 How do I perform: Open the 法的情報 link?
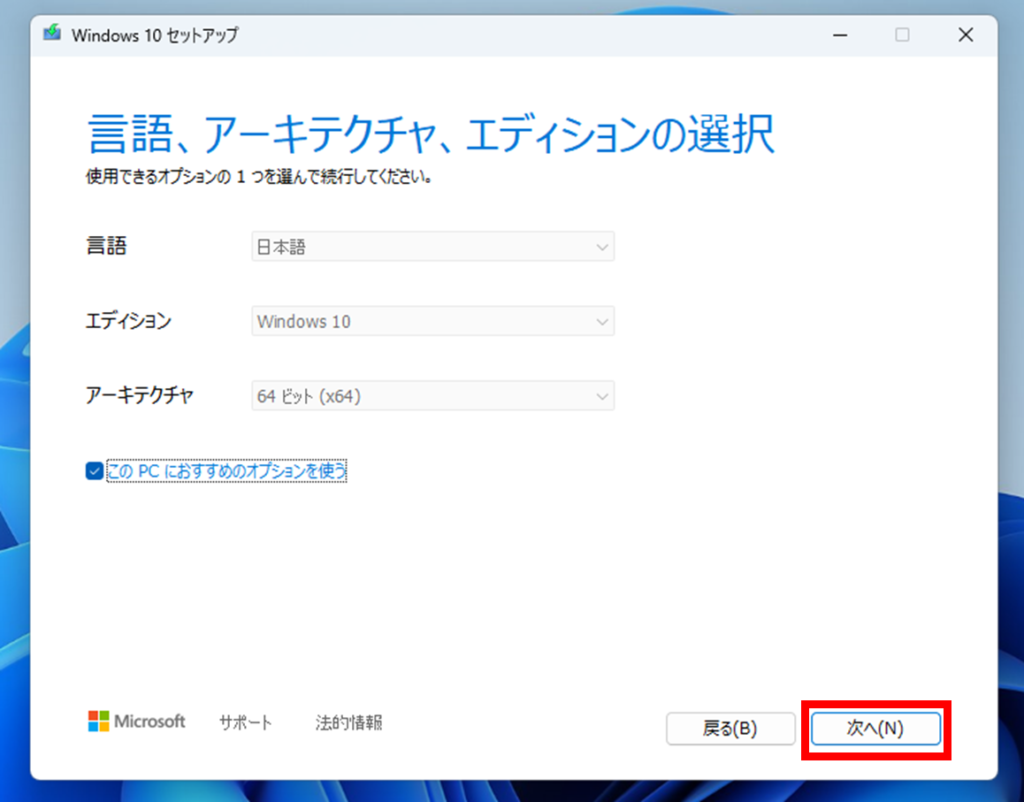coord(349,722)
